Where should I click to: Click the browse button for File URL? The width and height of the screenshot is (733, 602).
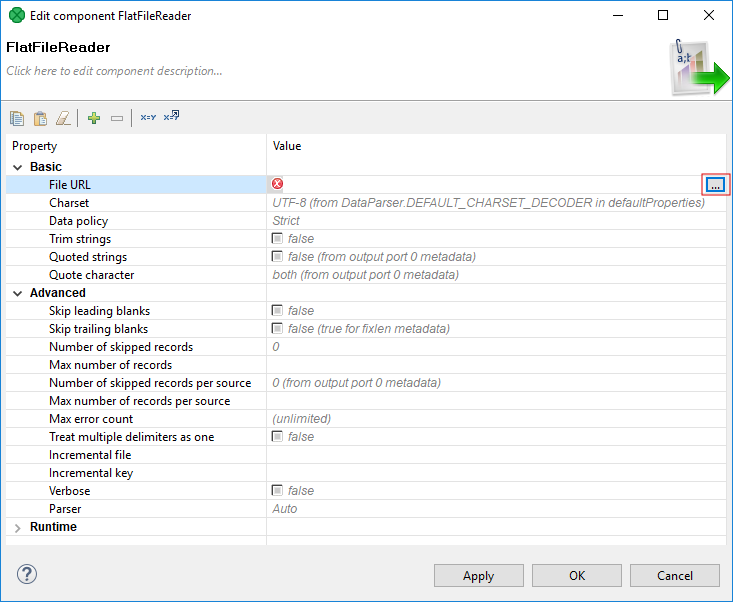715,185
